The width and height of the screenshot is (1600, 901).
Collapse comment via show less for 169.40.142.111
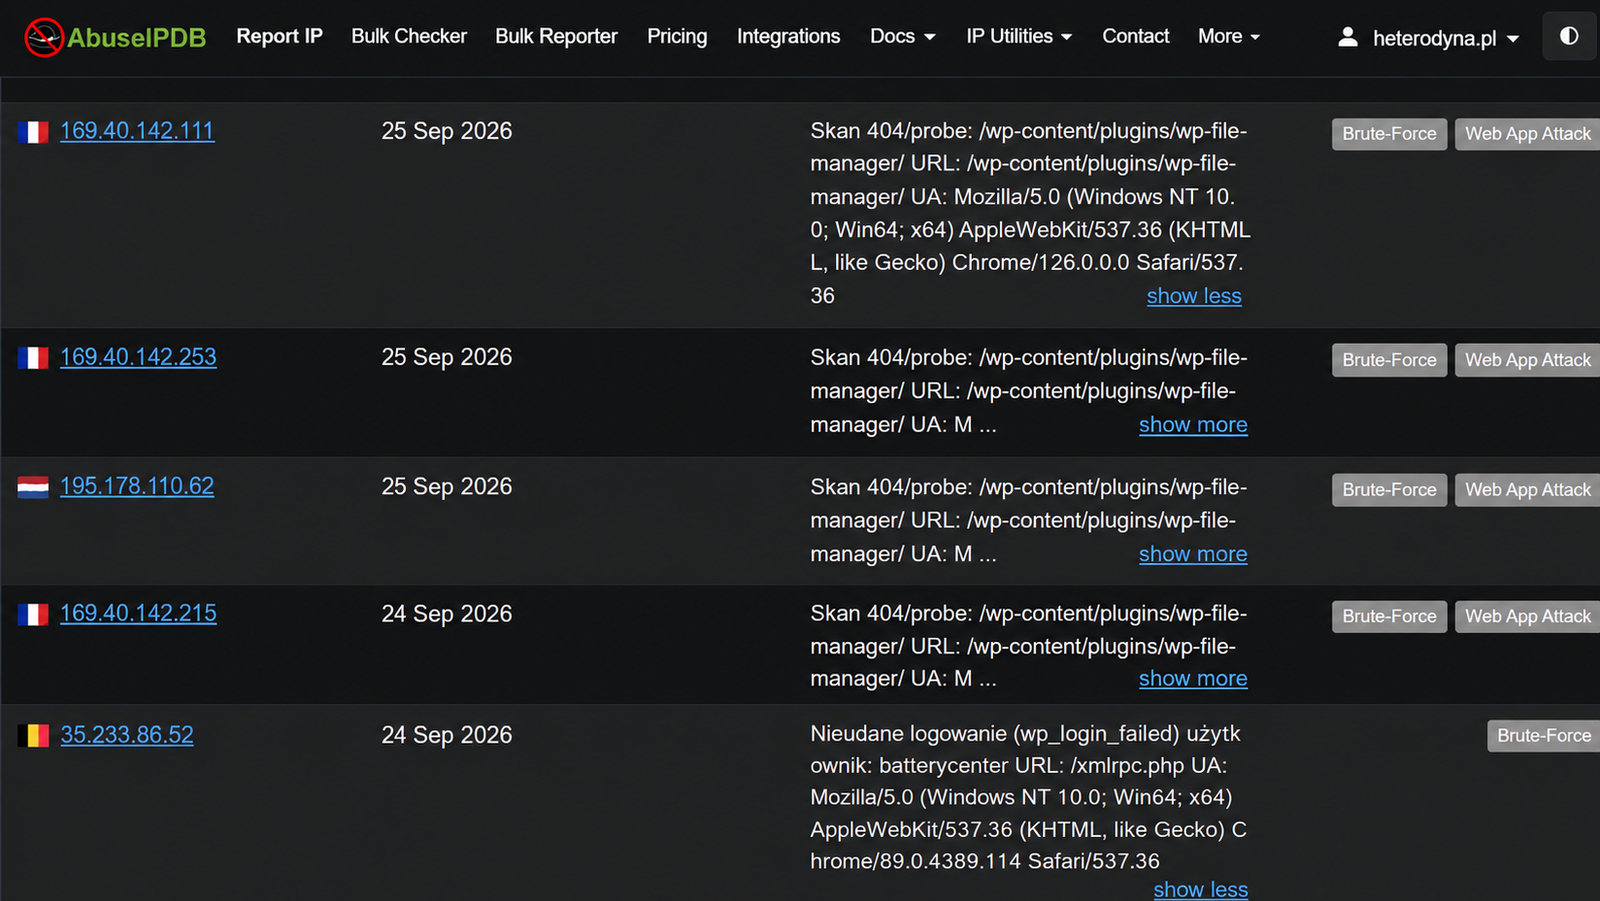coord(1194,296)
